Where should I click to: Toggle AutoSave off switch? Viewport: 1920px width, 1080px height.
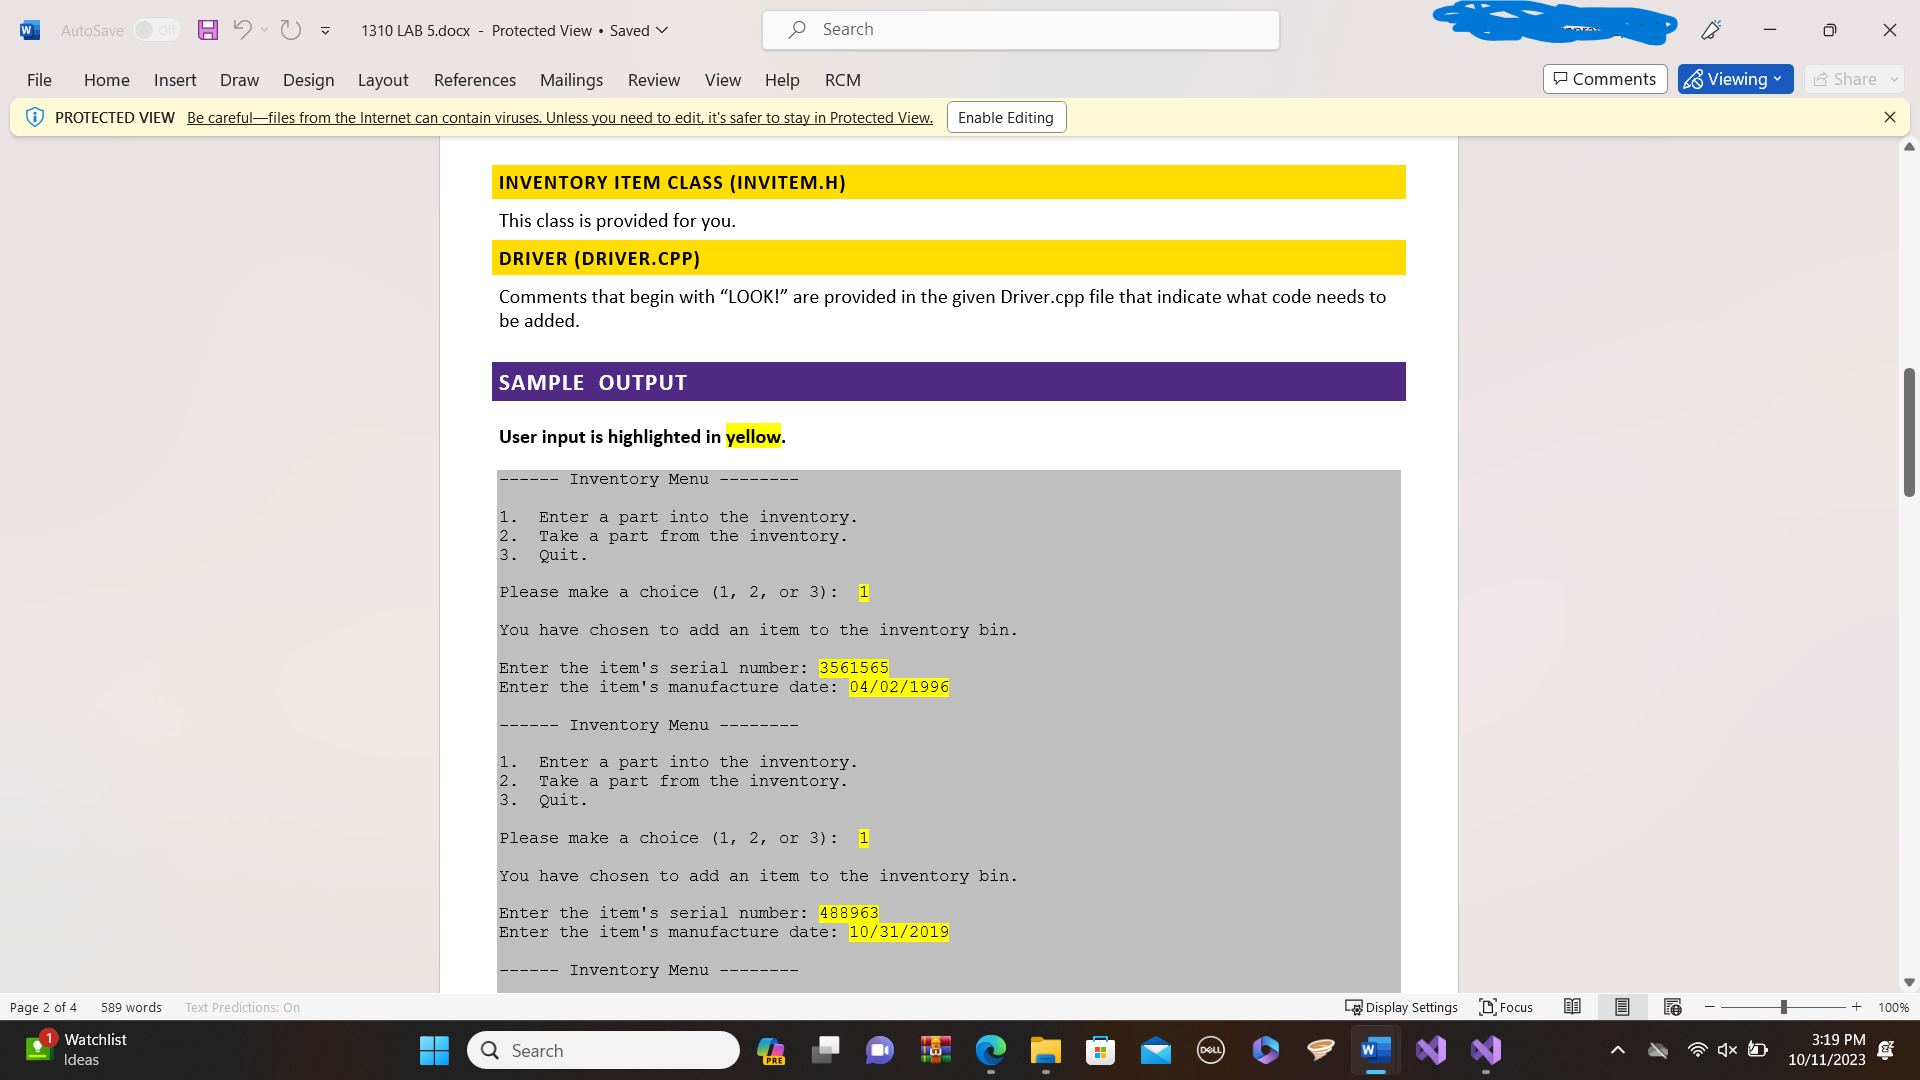(156, 30)
